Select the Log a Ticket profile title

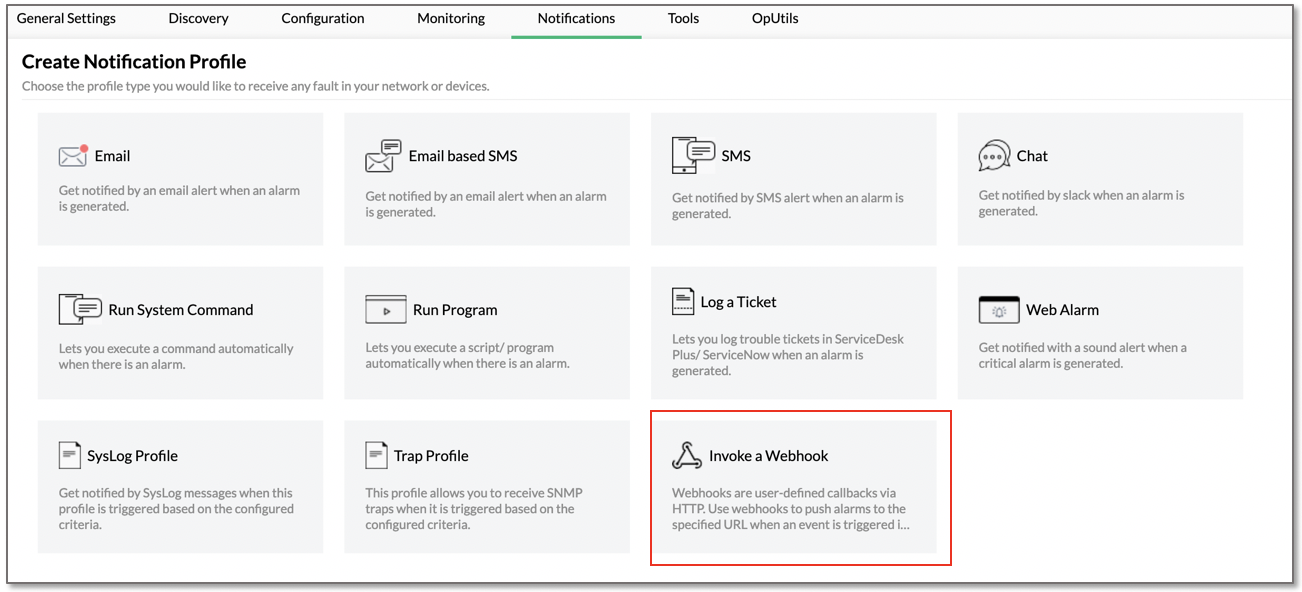[738, 302]
